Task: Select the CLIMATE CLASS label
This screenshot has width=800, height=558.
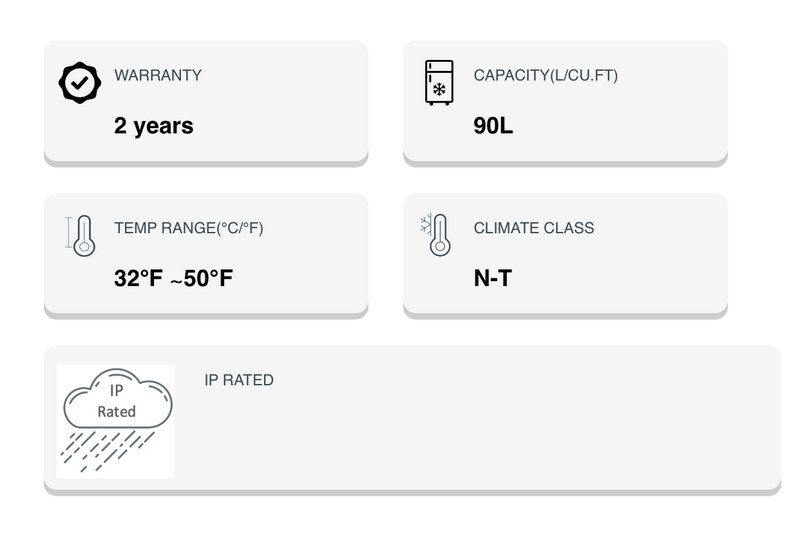Action: 534,228
